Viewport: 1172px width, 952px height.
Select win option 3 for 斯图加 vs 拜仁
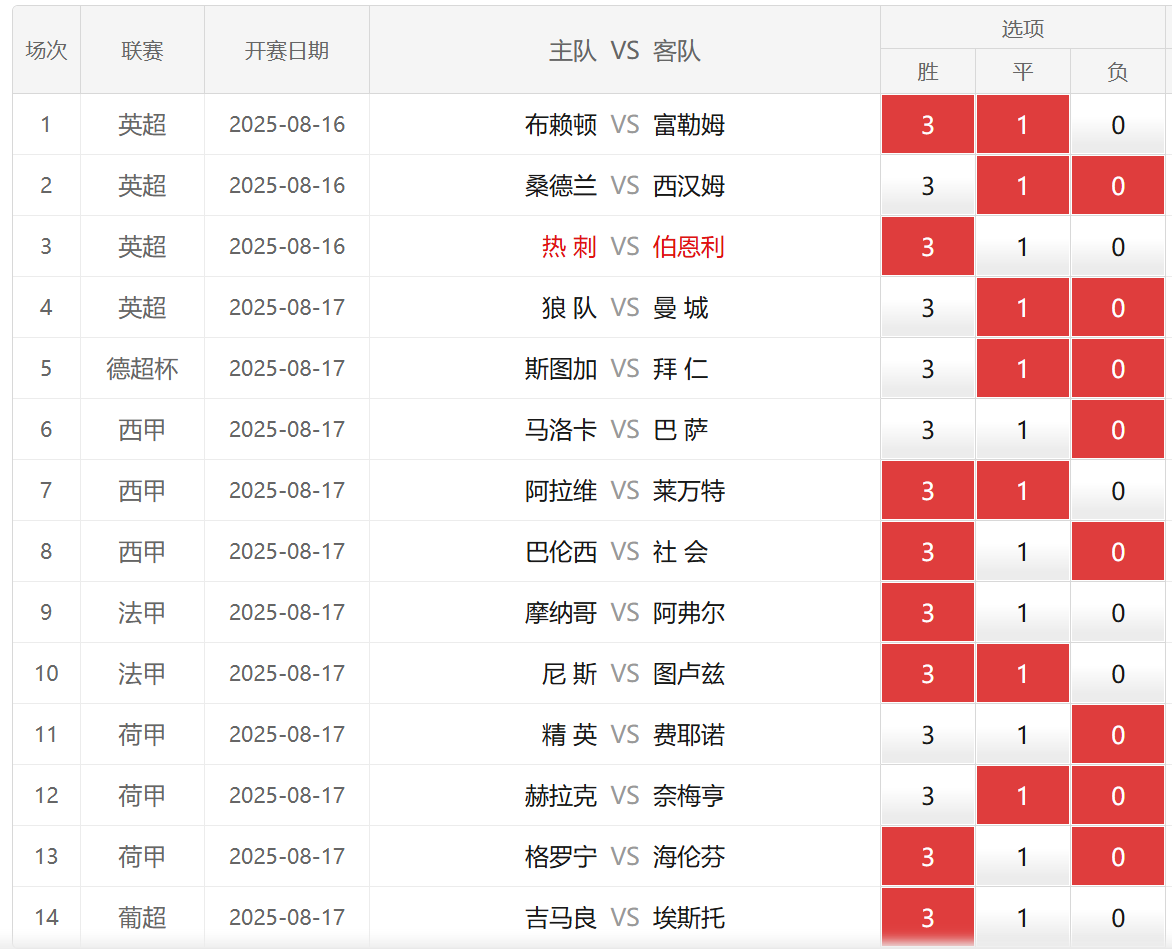[928, 368]
